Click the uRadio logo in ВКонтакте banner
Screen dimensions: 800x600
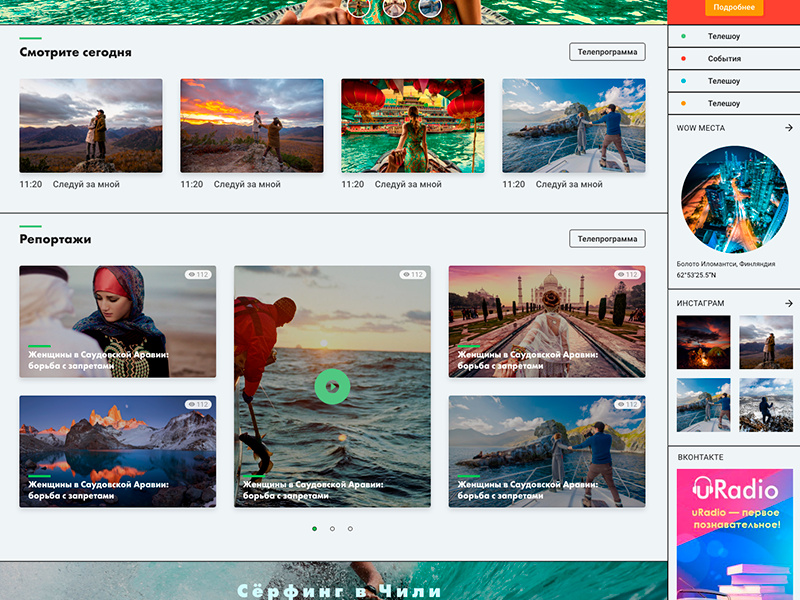click(x=734, y=490)
